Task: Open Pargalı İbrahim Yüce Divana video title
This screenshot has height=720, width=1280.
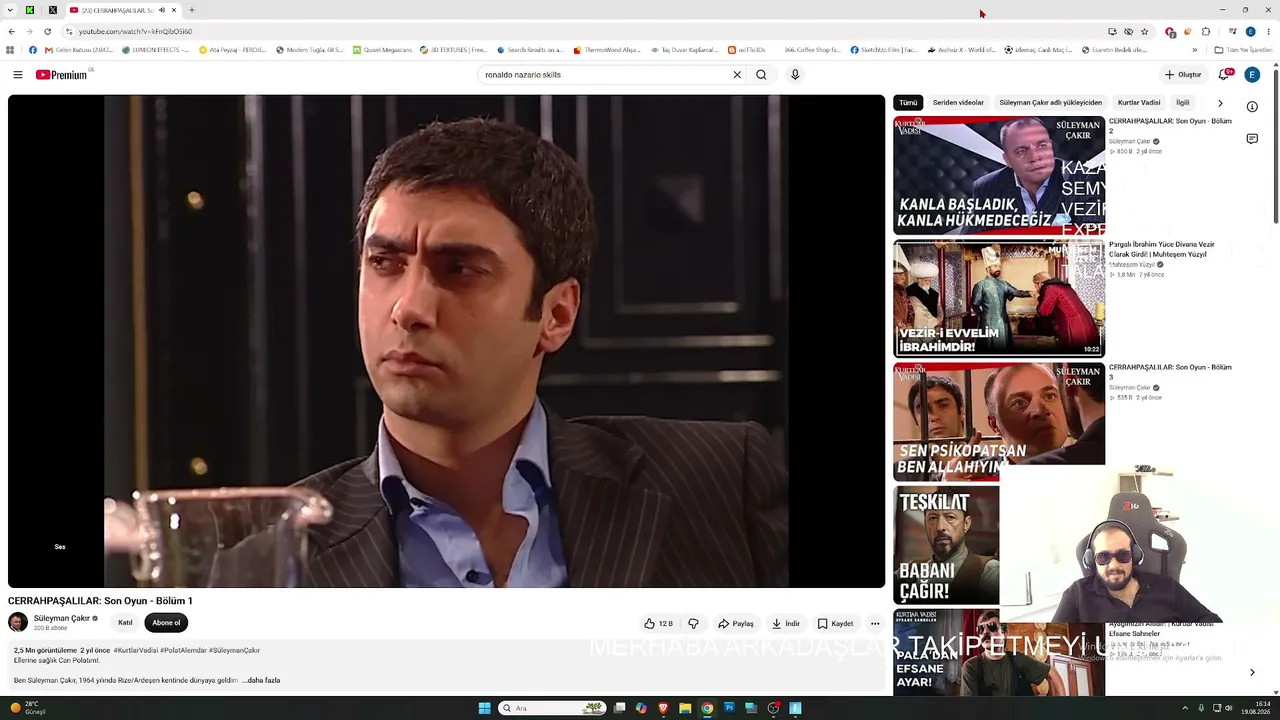Action: tap(1162, 249)
